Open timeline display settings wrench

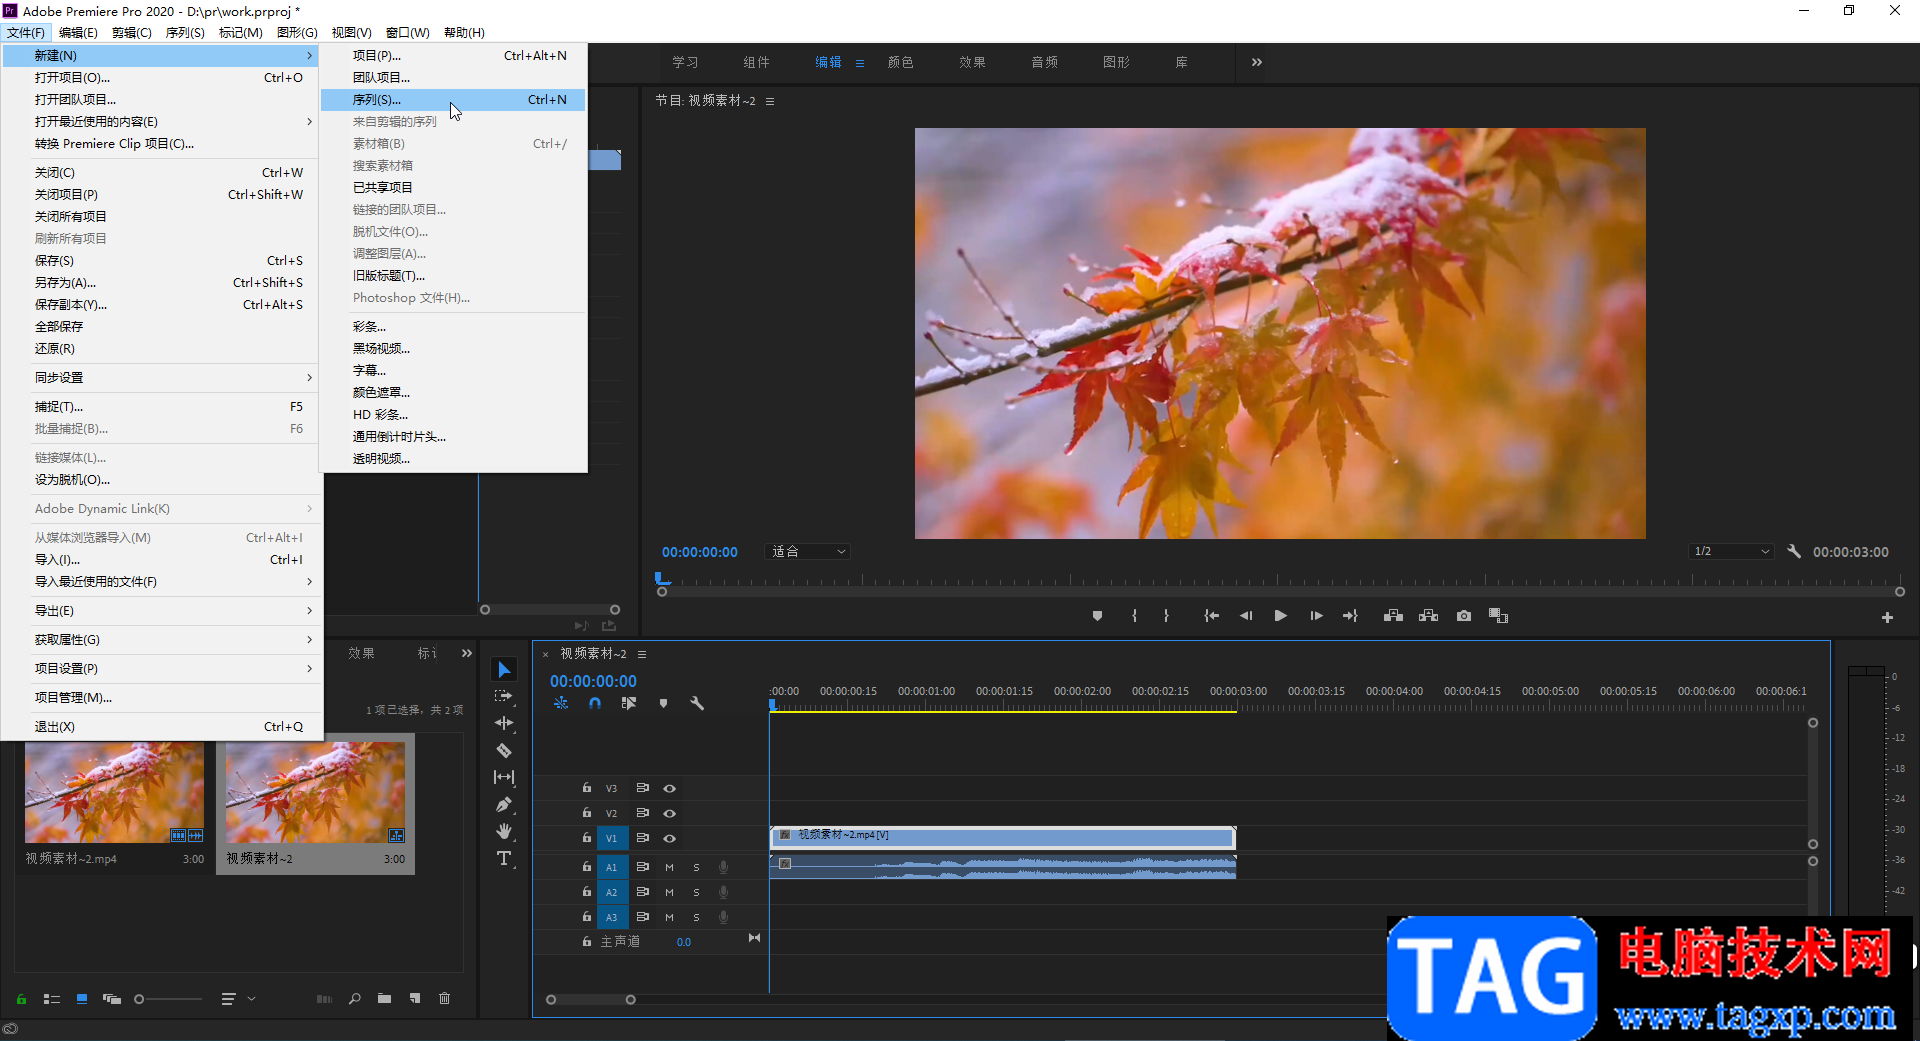tap(697, 703)
